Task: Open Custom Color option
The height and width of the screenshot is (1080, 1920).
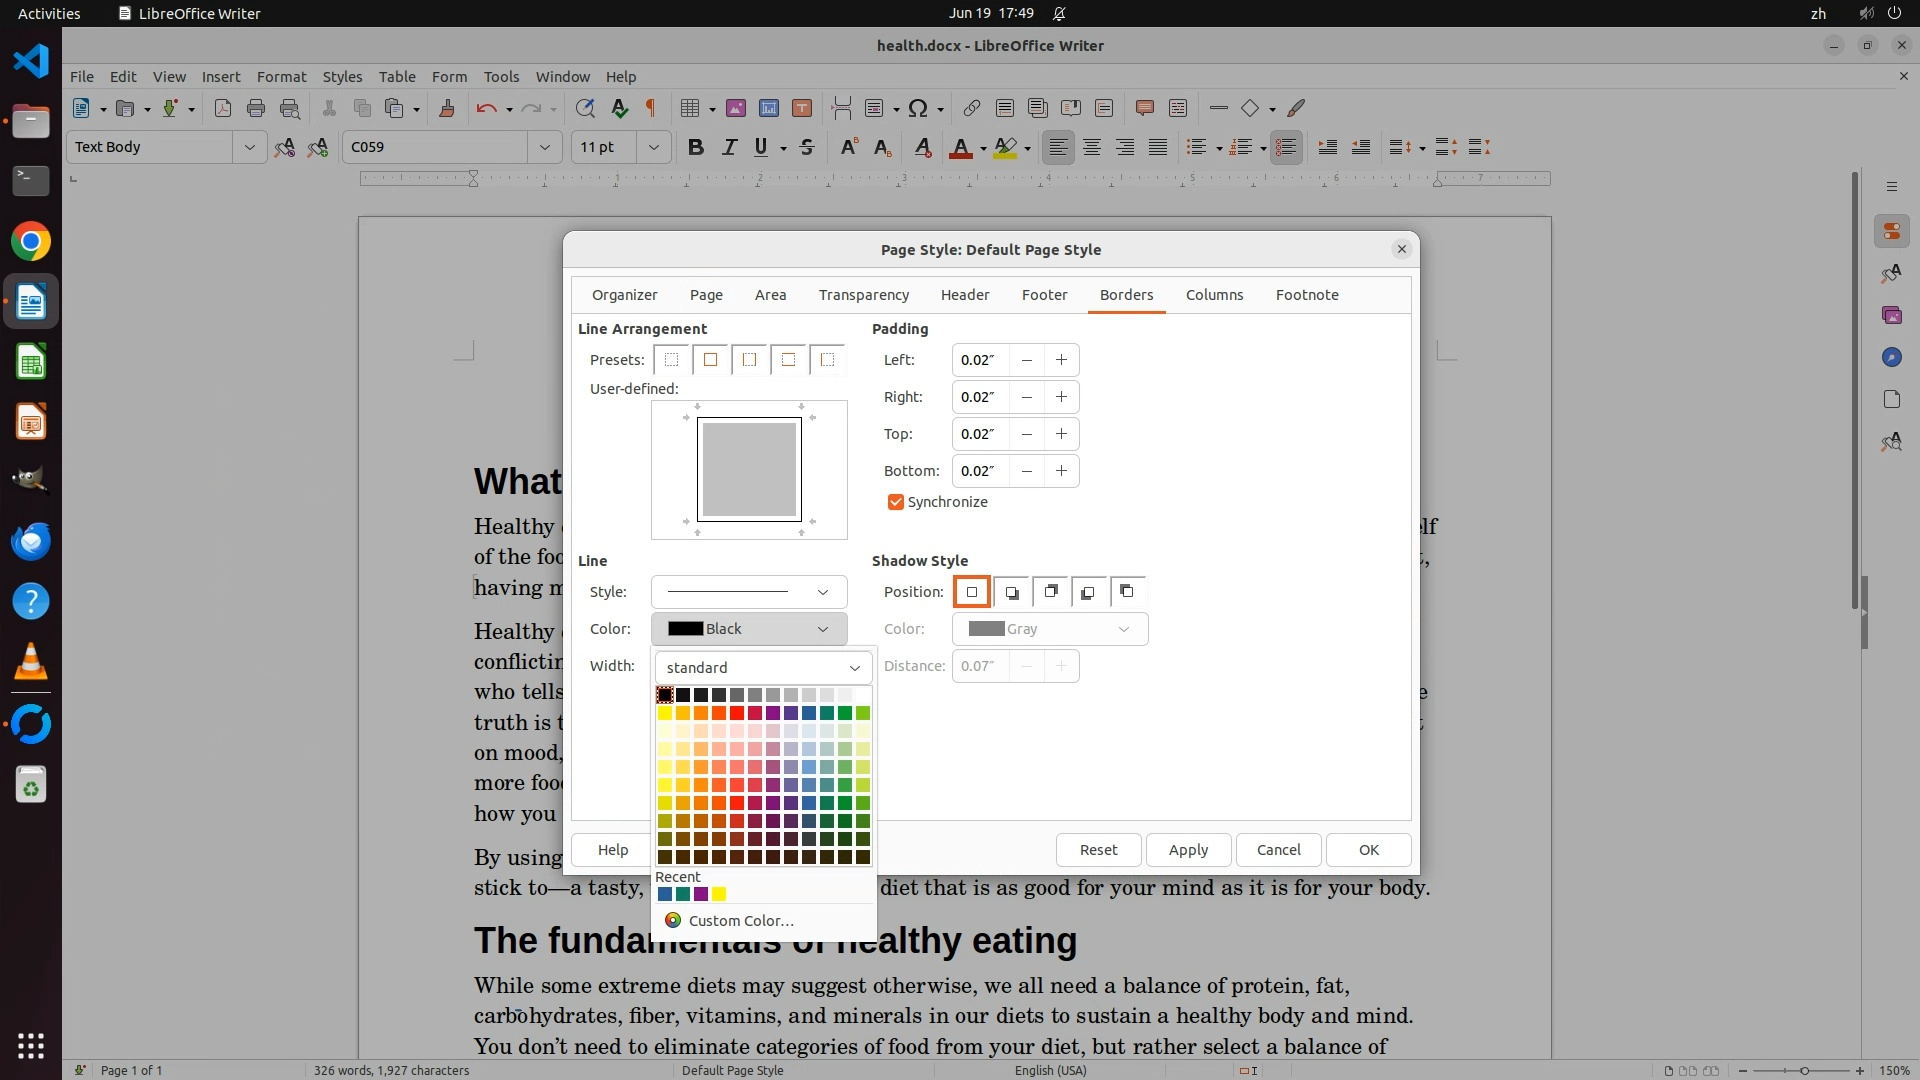Action: tap(740, 921)
